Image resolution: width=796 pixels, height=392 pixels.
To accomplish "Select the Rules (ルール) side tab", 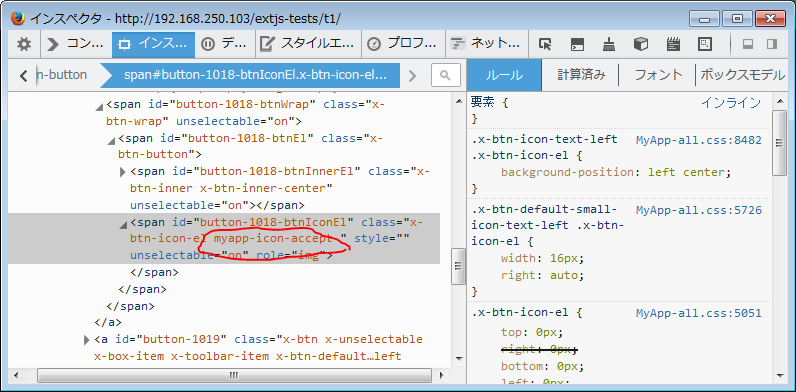I will coord(504,75).
